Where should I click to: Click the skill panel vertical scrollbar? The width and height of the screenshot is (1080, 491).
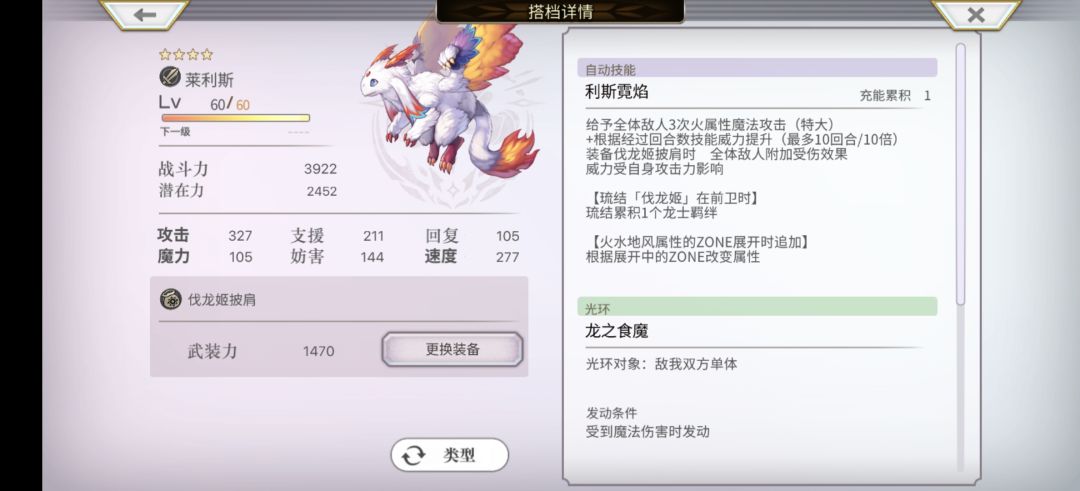(960, 174)
